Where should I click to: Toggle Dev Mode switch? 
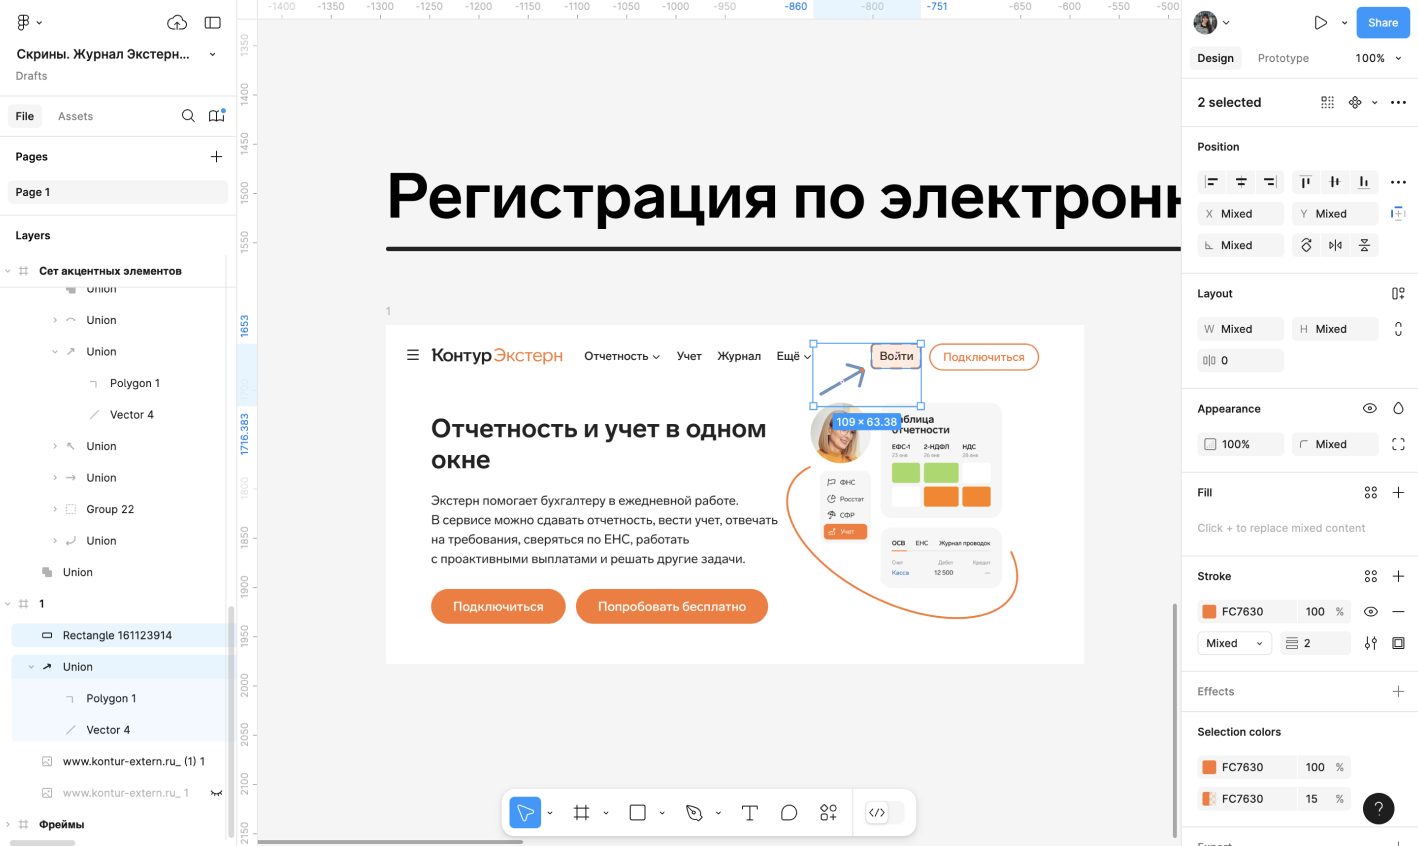click(884, 813)
